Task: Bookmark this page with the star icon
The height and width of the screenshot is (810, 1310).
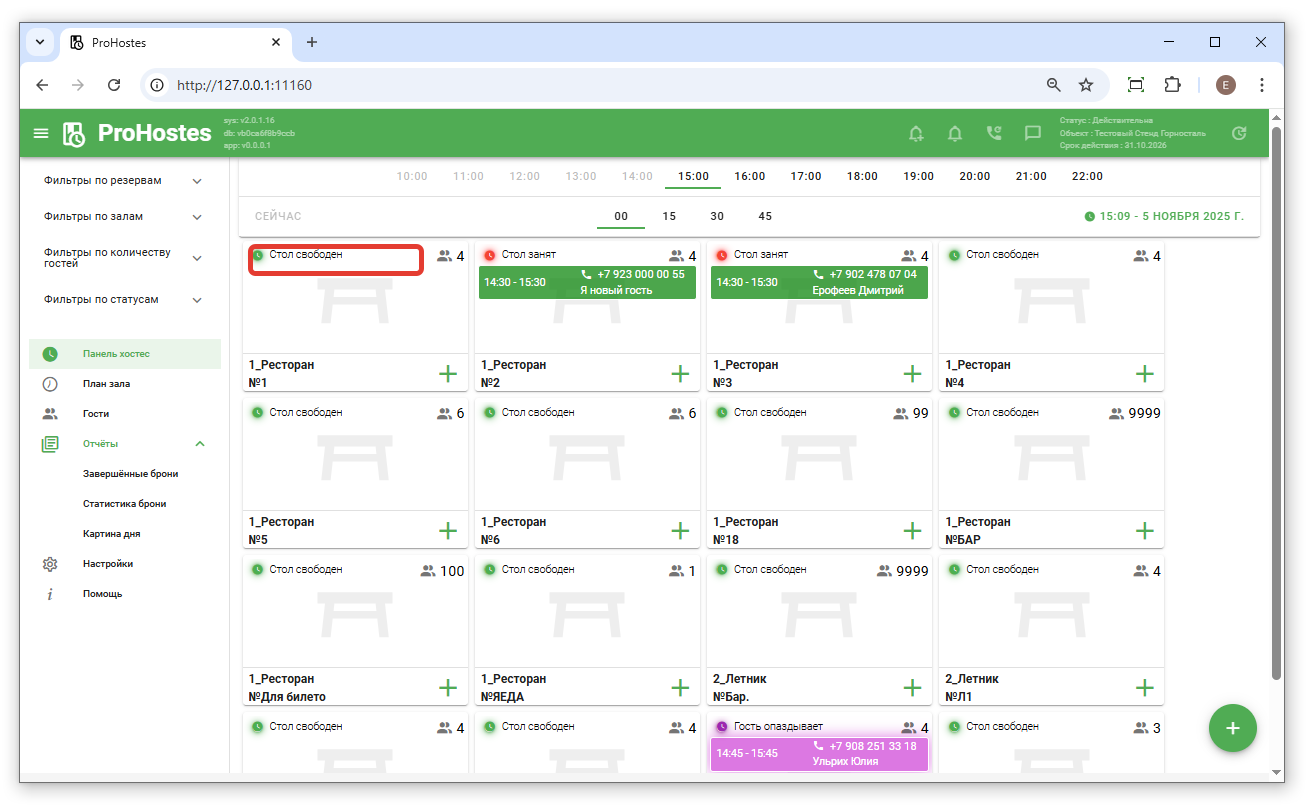Action: [x=1086, y=85]
